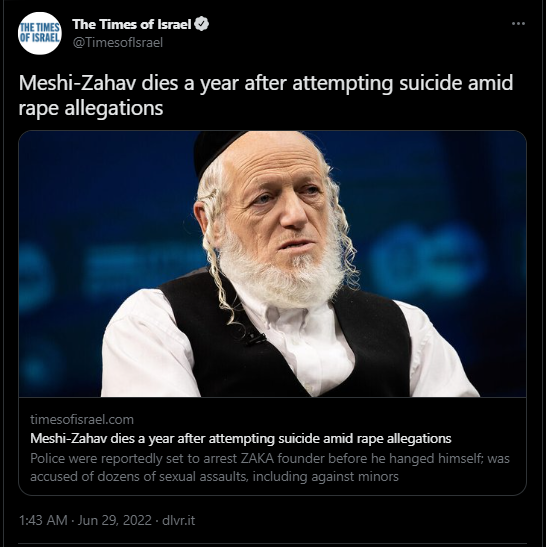Click the lapel microphone in the photo
546x547 pixels.
(255, 338)
